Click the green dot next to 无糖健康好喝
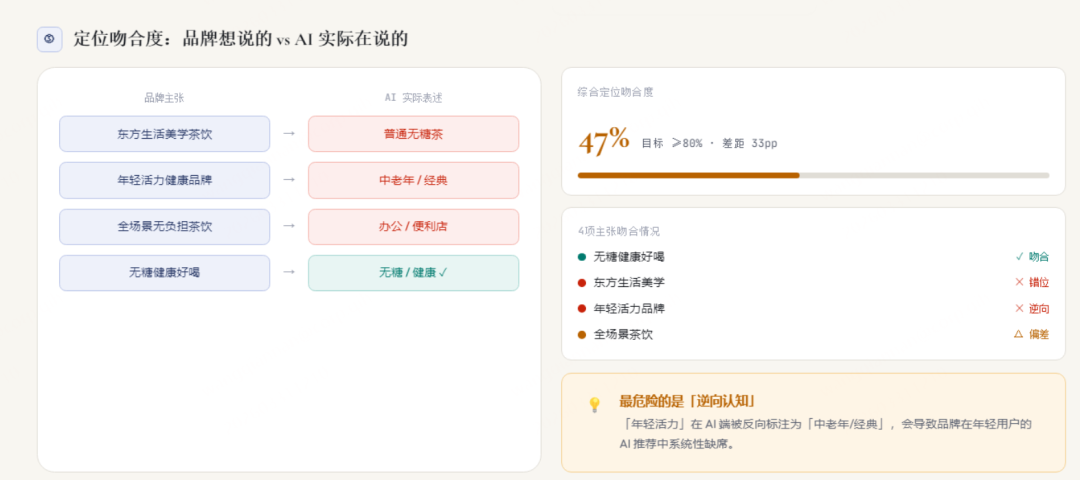Viewport: 1080px width, 480px height. (582, 256)
